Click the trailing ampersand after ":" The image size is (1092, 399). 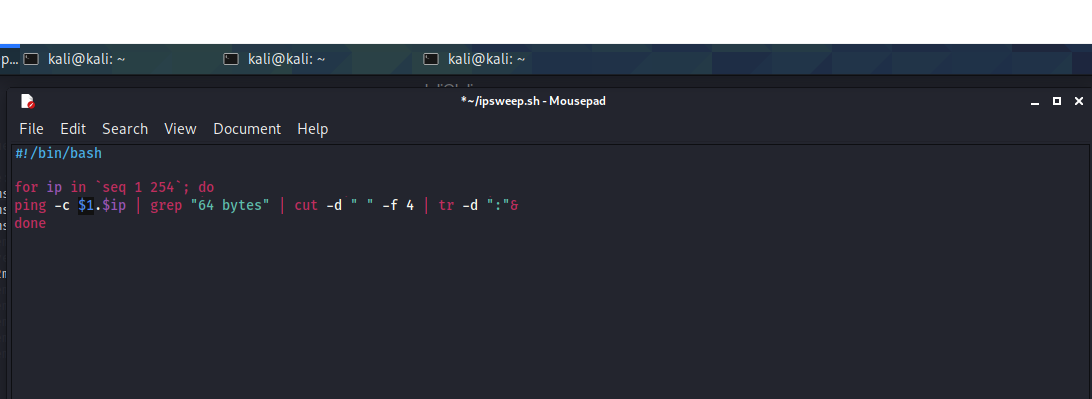(x=514, y=205)
